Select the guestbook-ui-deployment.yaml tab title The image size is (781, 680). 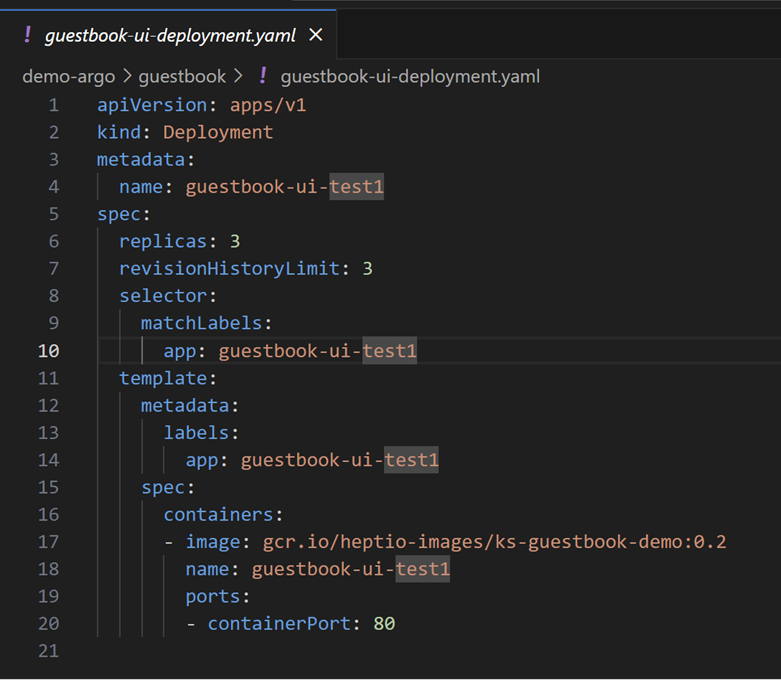tap(170, 36)
